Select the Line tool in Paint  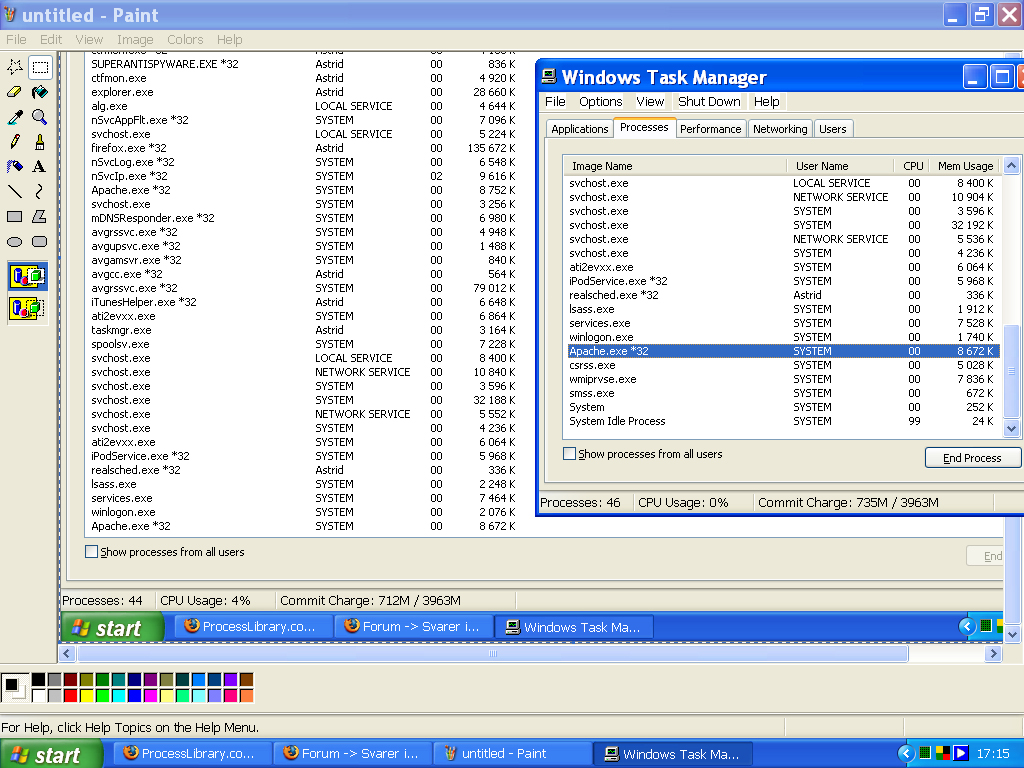coord(14,191)
